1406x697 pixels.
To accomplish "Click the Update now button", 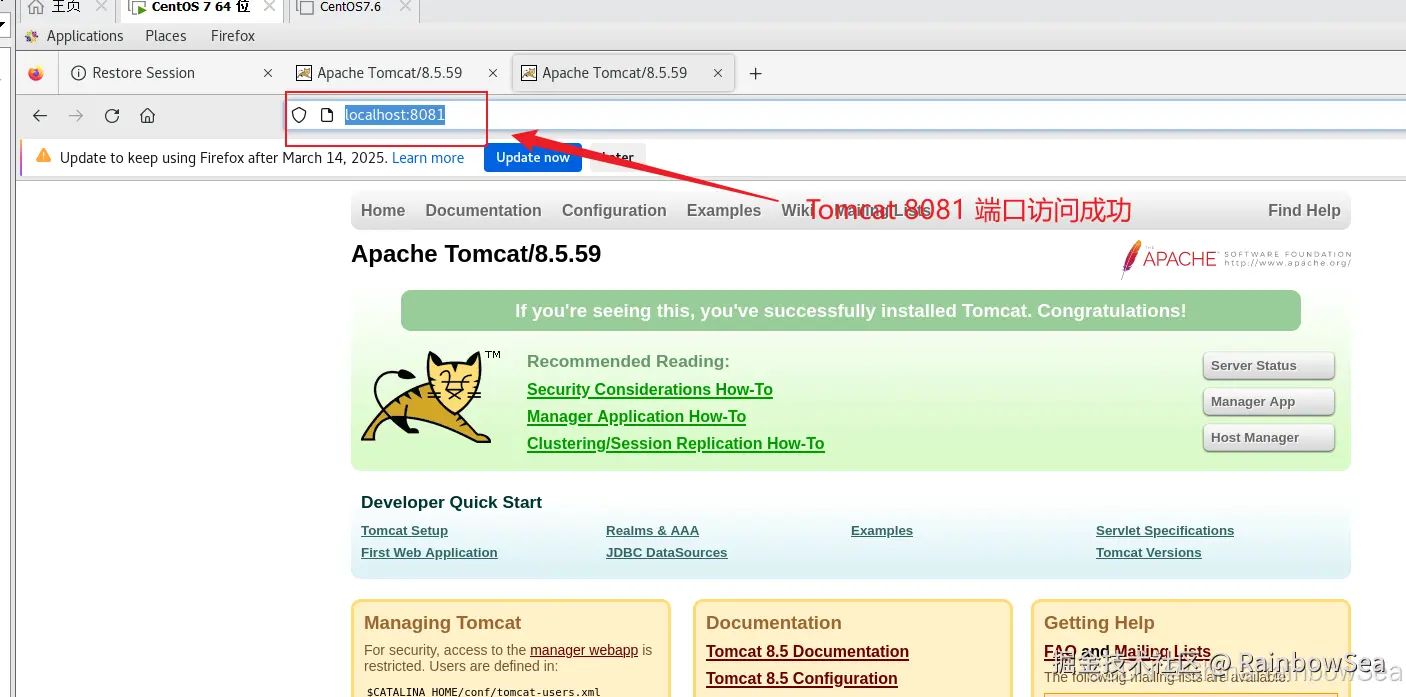I will click(x=533, y=158).
